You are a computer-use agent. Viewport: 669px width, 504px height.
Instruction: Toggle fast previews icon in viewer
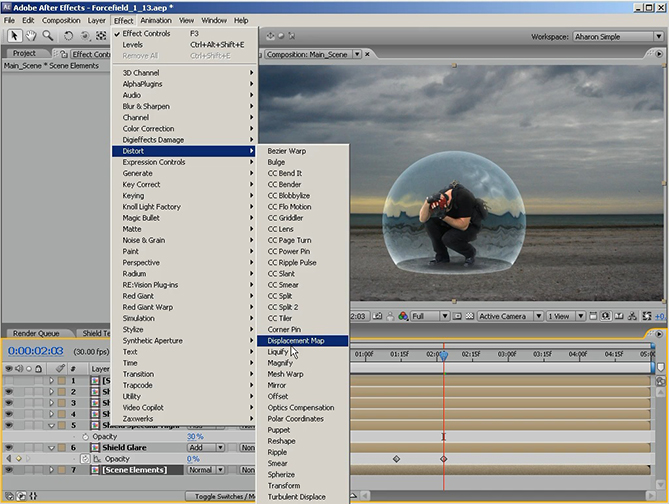(x=605, y=316)
